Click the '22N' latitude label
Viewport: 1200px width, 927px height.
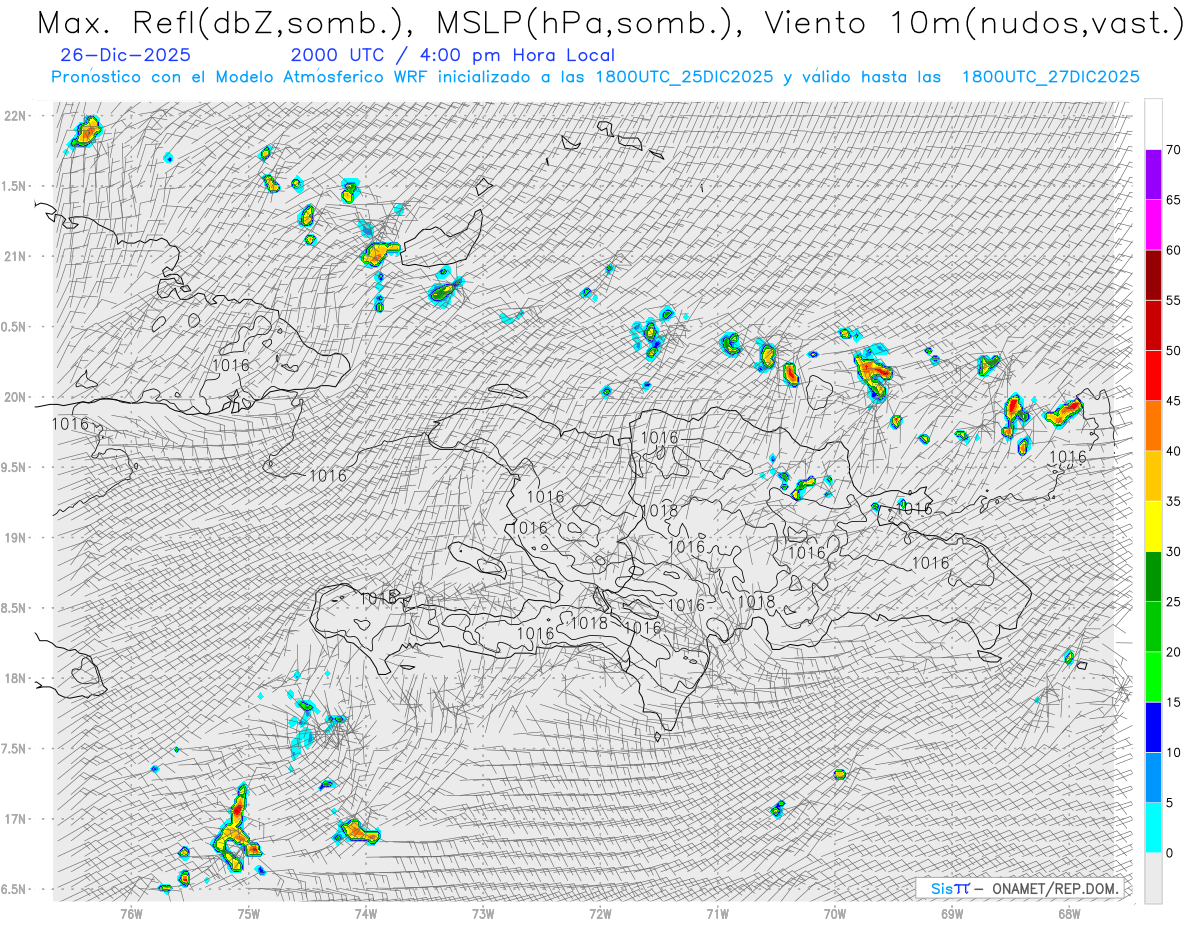point(14,115)
